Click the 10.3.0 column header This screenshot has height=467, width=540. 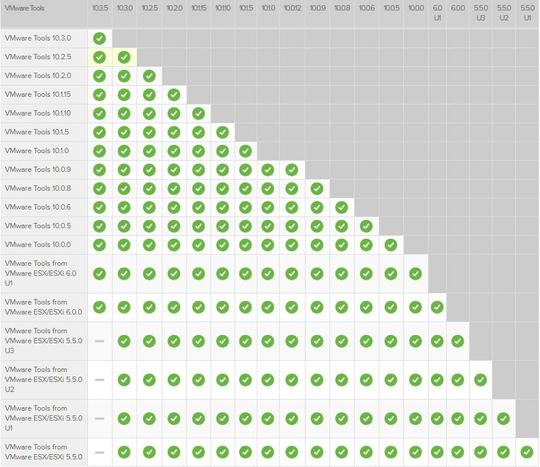(x=125, y=8)
